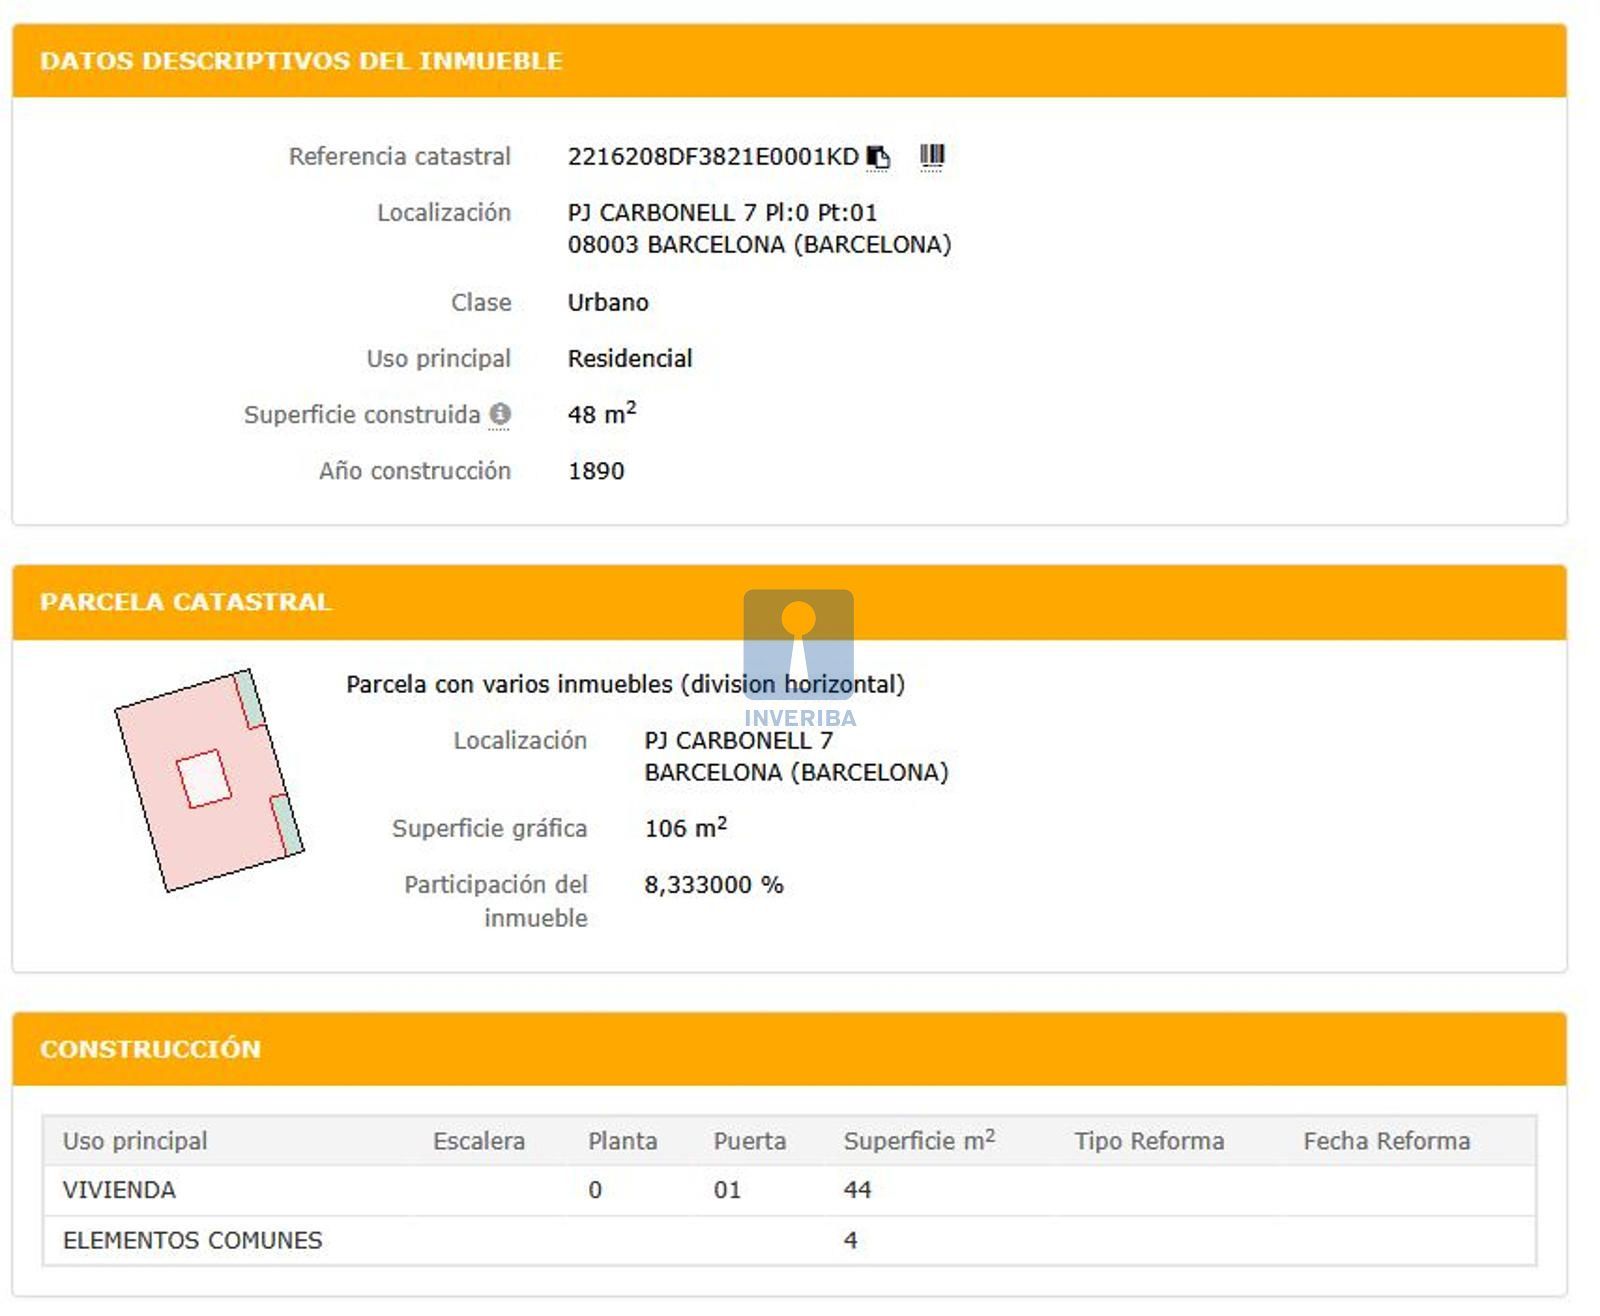Viewport: 1600px width, 1316px height.
Task: Select the cadastral reference number 2216208DF3821E0001KD
Action: pyautogui.click(x=712, y=157)
